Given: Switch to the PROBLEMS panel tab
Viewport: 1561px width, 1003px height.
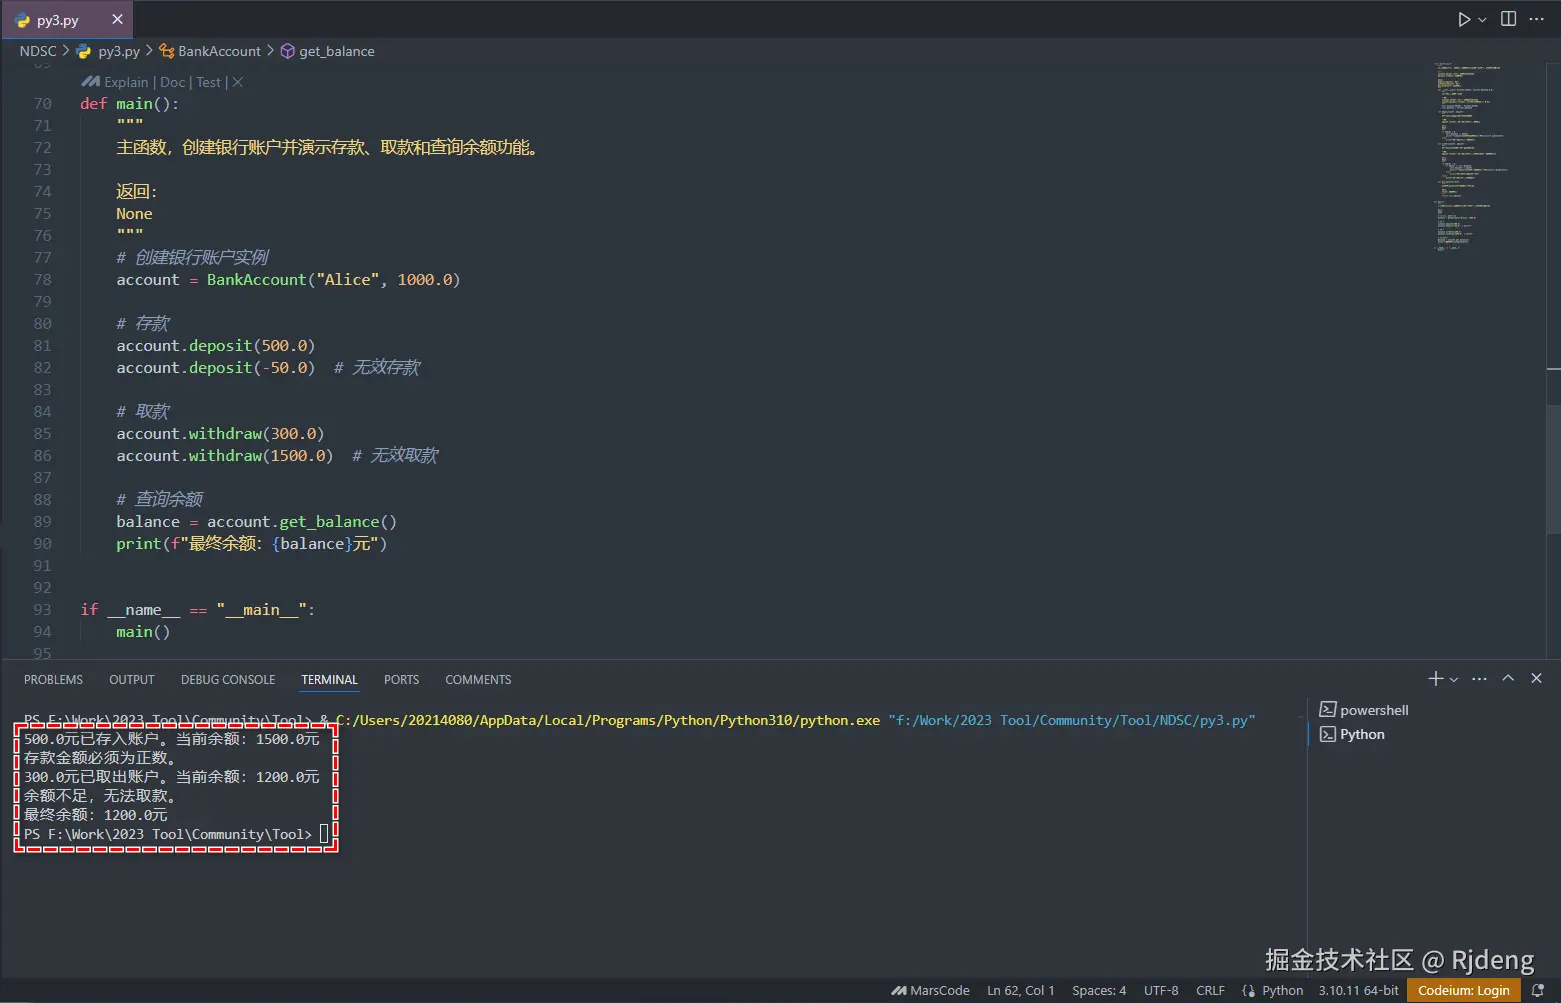Looking at the screenshot, I should pos(54,680).
